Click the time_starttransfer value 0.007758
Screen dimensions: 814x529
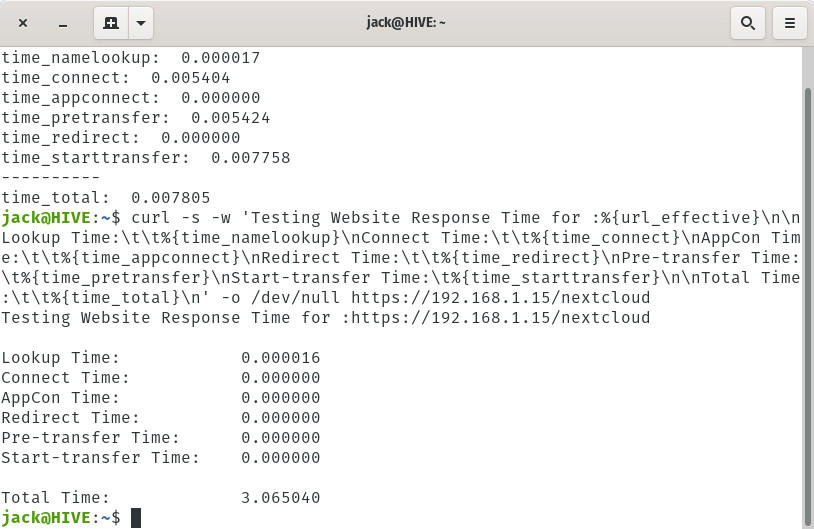pos(250,158)
